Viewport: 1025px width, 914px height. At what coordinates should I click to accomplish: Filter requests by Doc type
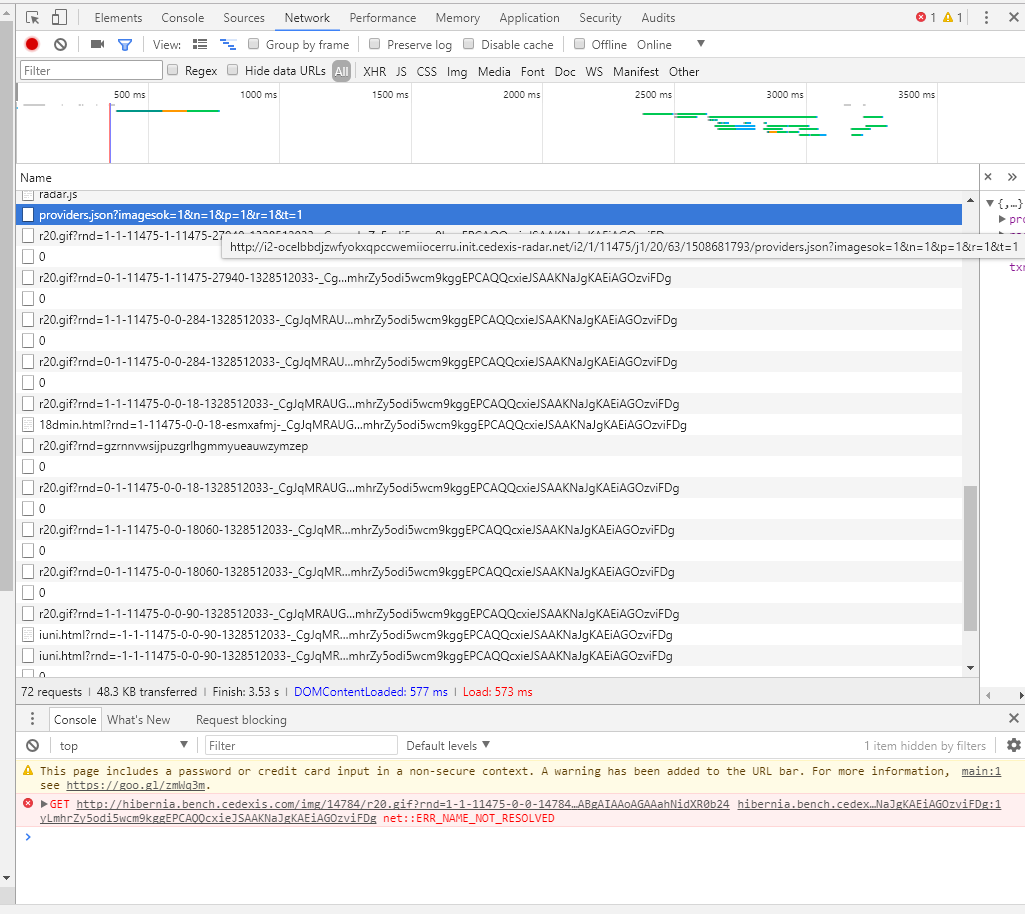565,71
